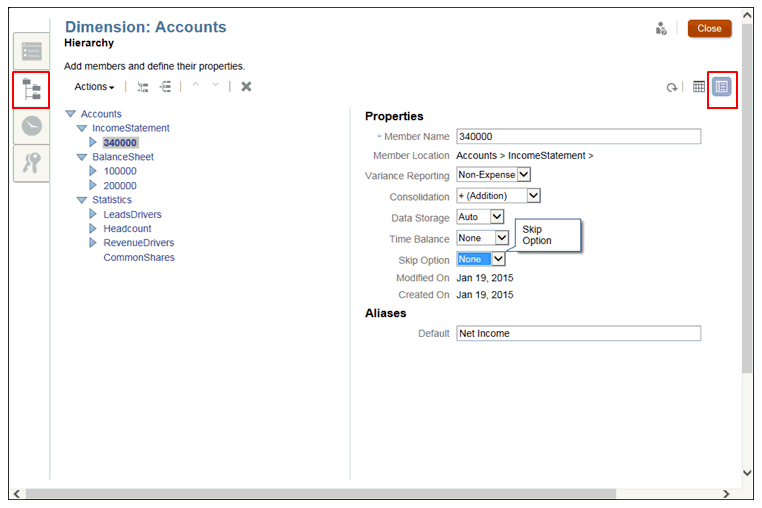Screen dimensions: 762x508
Task: Click the Add Child member toolbar icon
Action: tap(142, 87)
